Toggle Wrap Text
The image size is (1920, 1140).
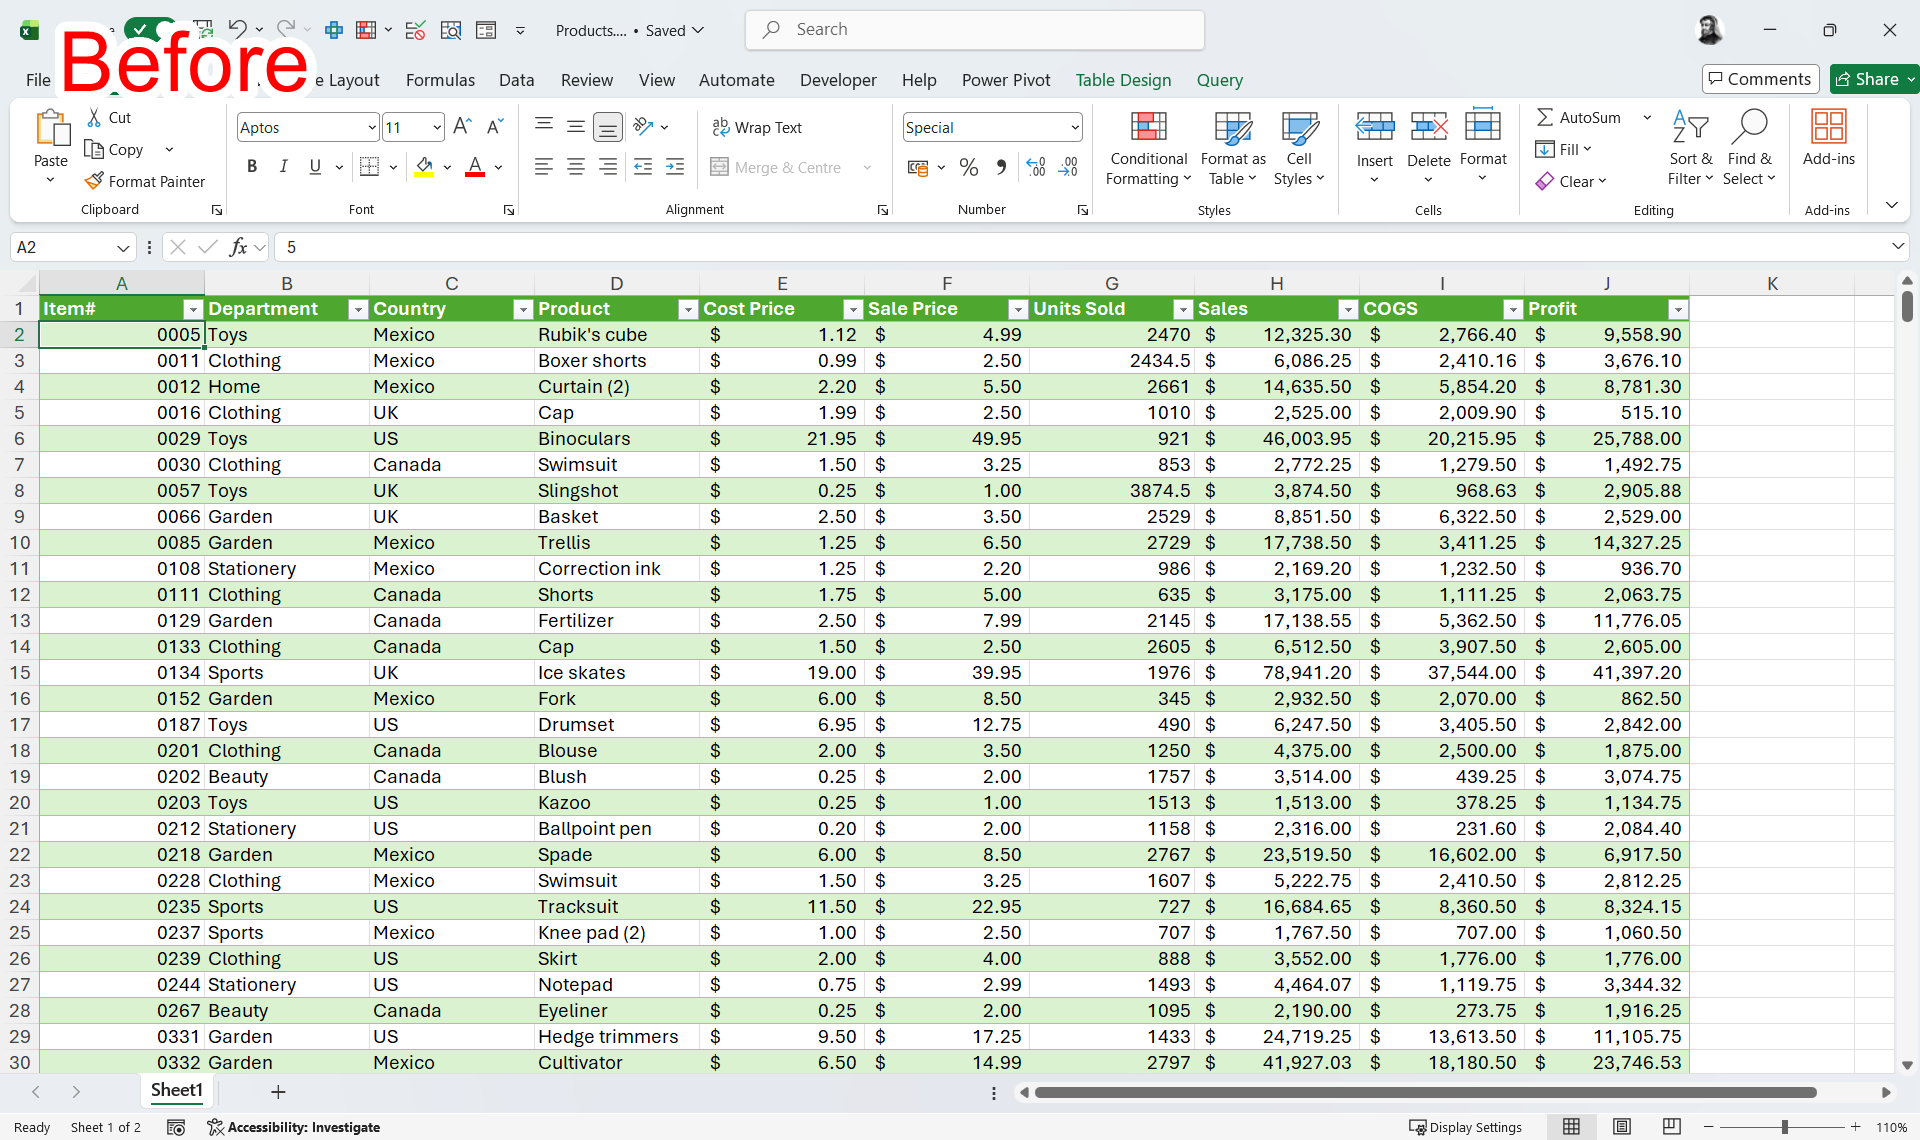(757, 127)
